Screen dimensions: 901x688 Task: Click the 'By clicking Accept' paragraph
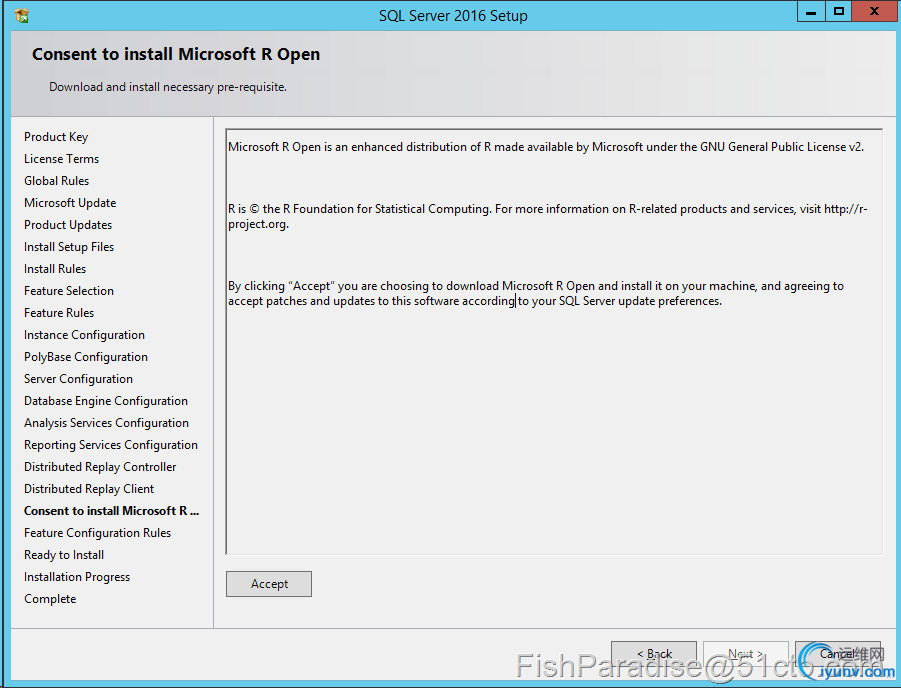coord(536,293)
